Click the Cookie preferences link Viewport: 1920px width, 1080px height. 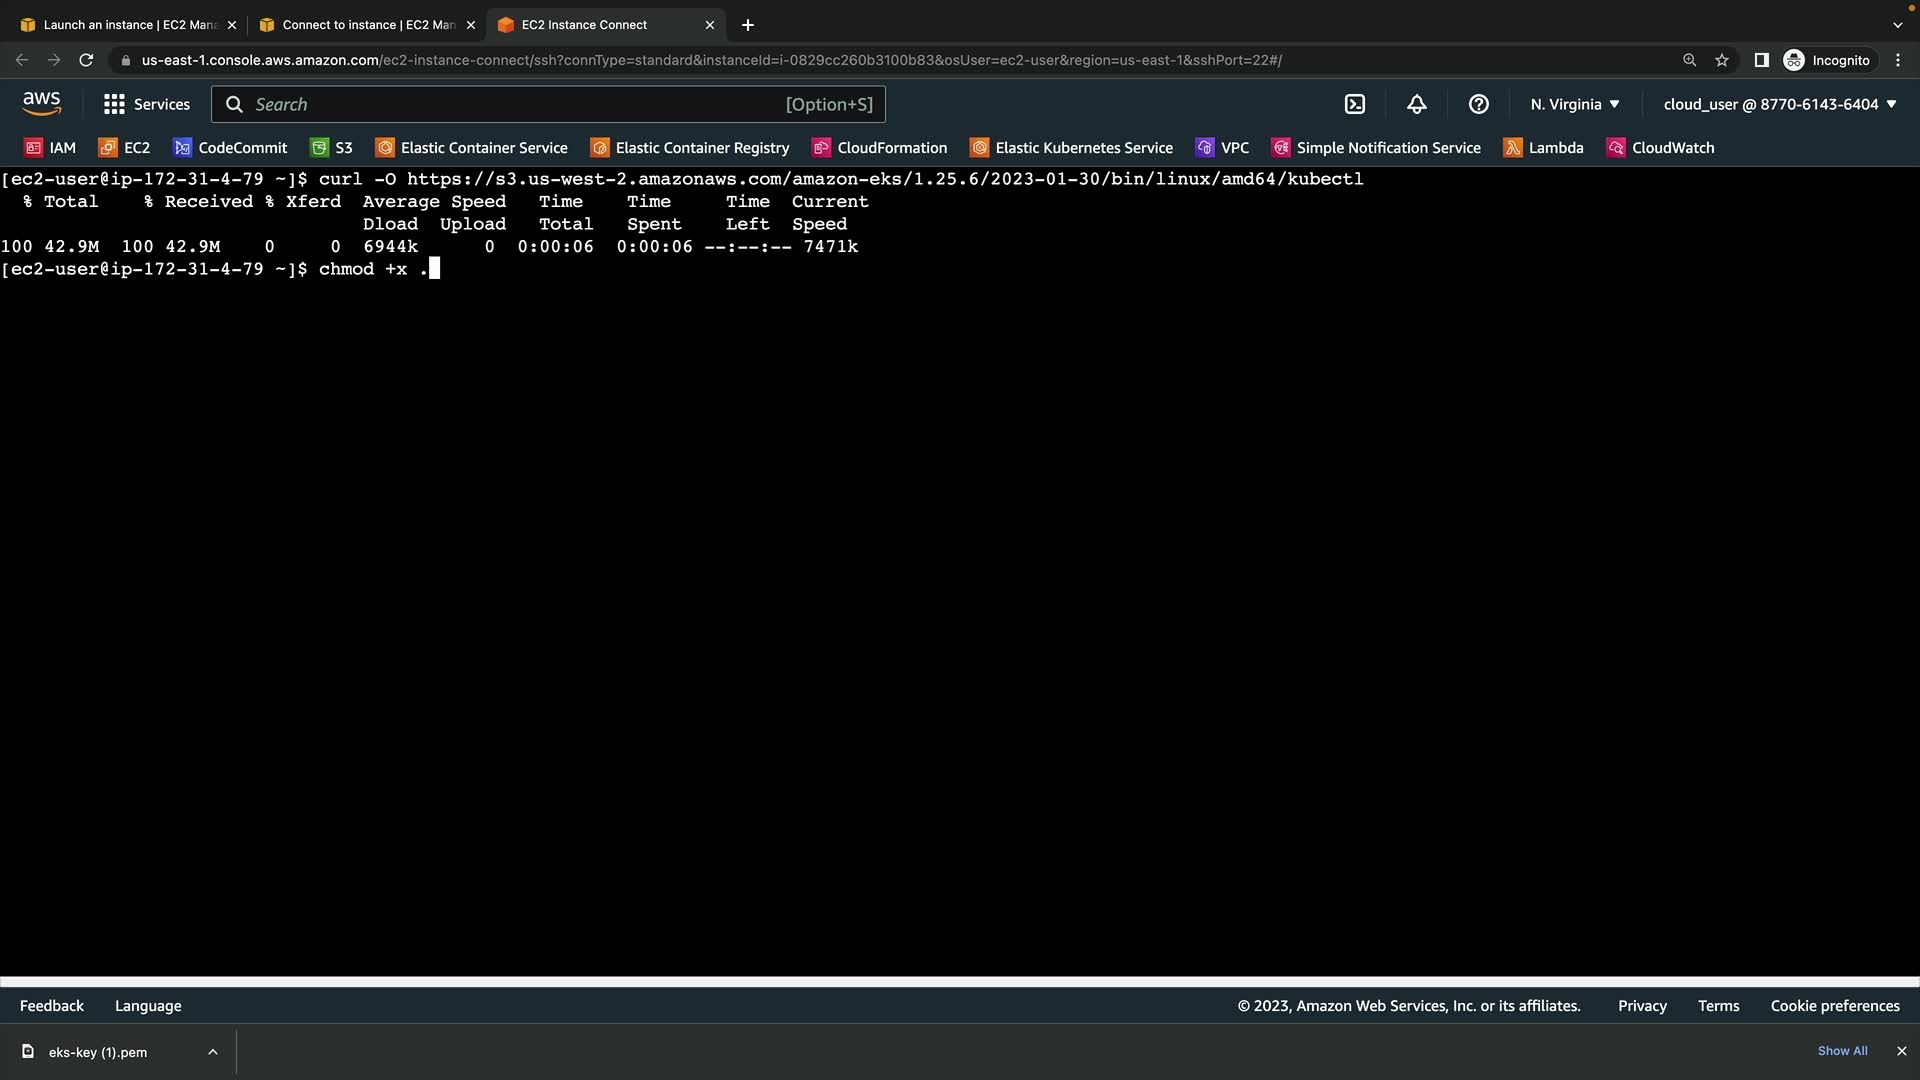point(1835,1006)
